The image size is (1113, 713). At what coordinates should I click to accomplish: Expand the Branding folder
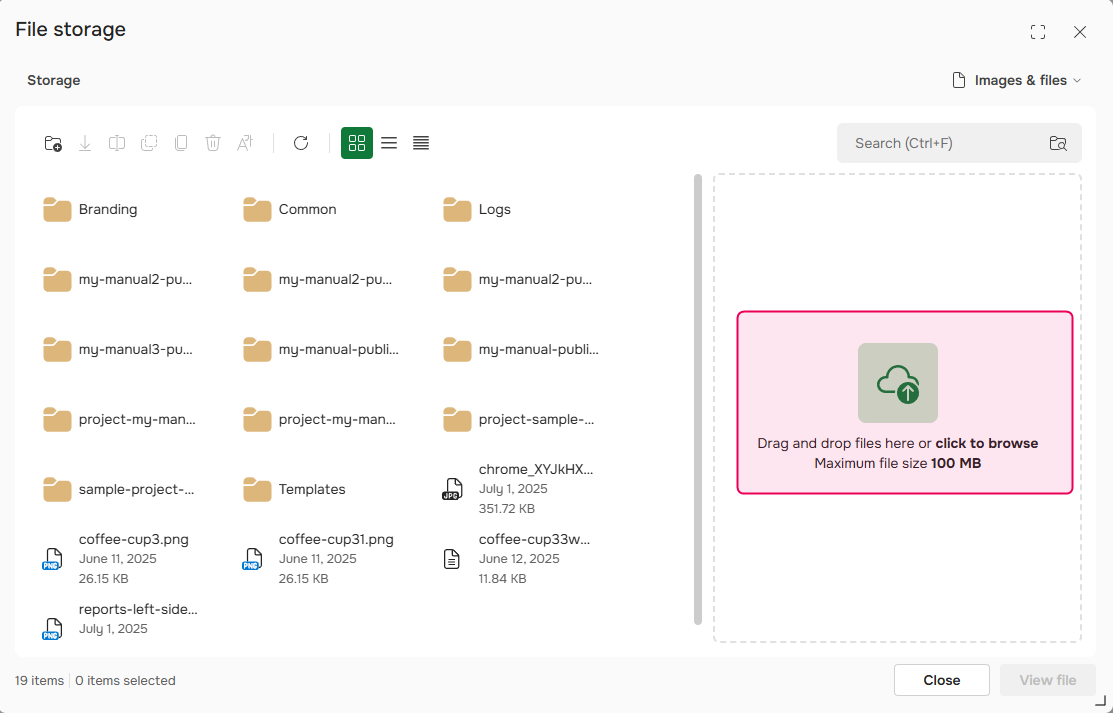(x=107, y=209)
